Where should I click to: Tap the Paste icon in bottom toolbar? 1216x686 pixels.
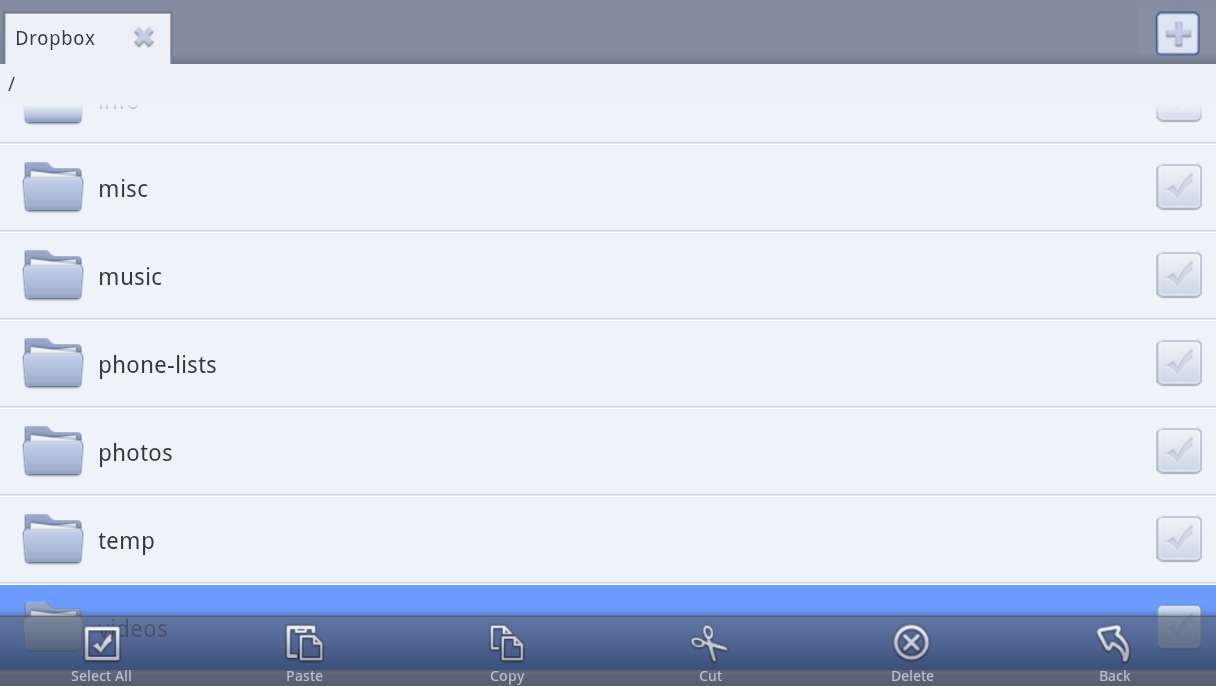(304, 643)
